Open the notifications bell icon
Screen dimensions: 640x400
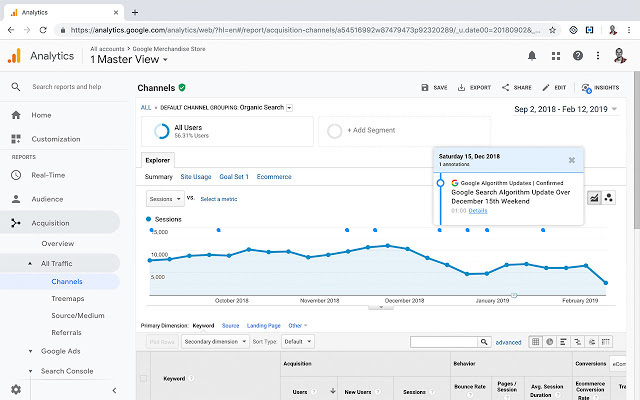pos(530,55)
